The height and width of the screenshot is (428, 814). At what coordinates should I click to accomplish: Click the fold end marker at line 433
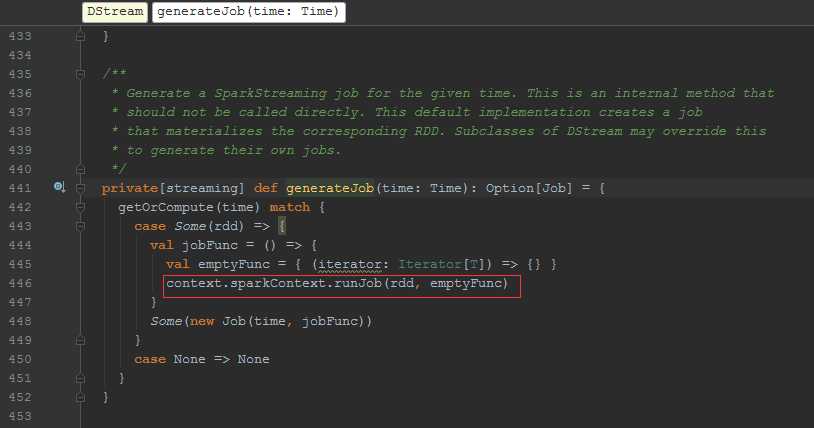80,36
